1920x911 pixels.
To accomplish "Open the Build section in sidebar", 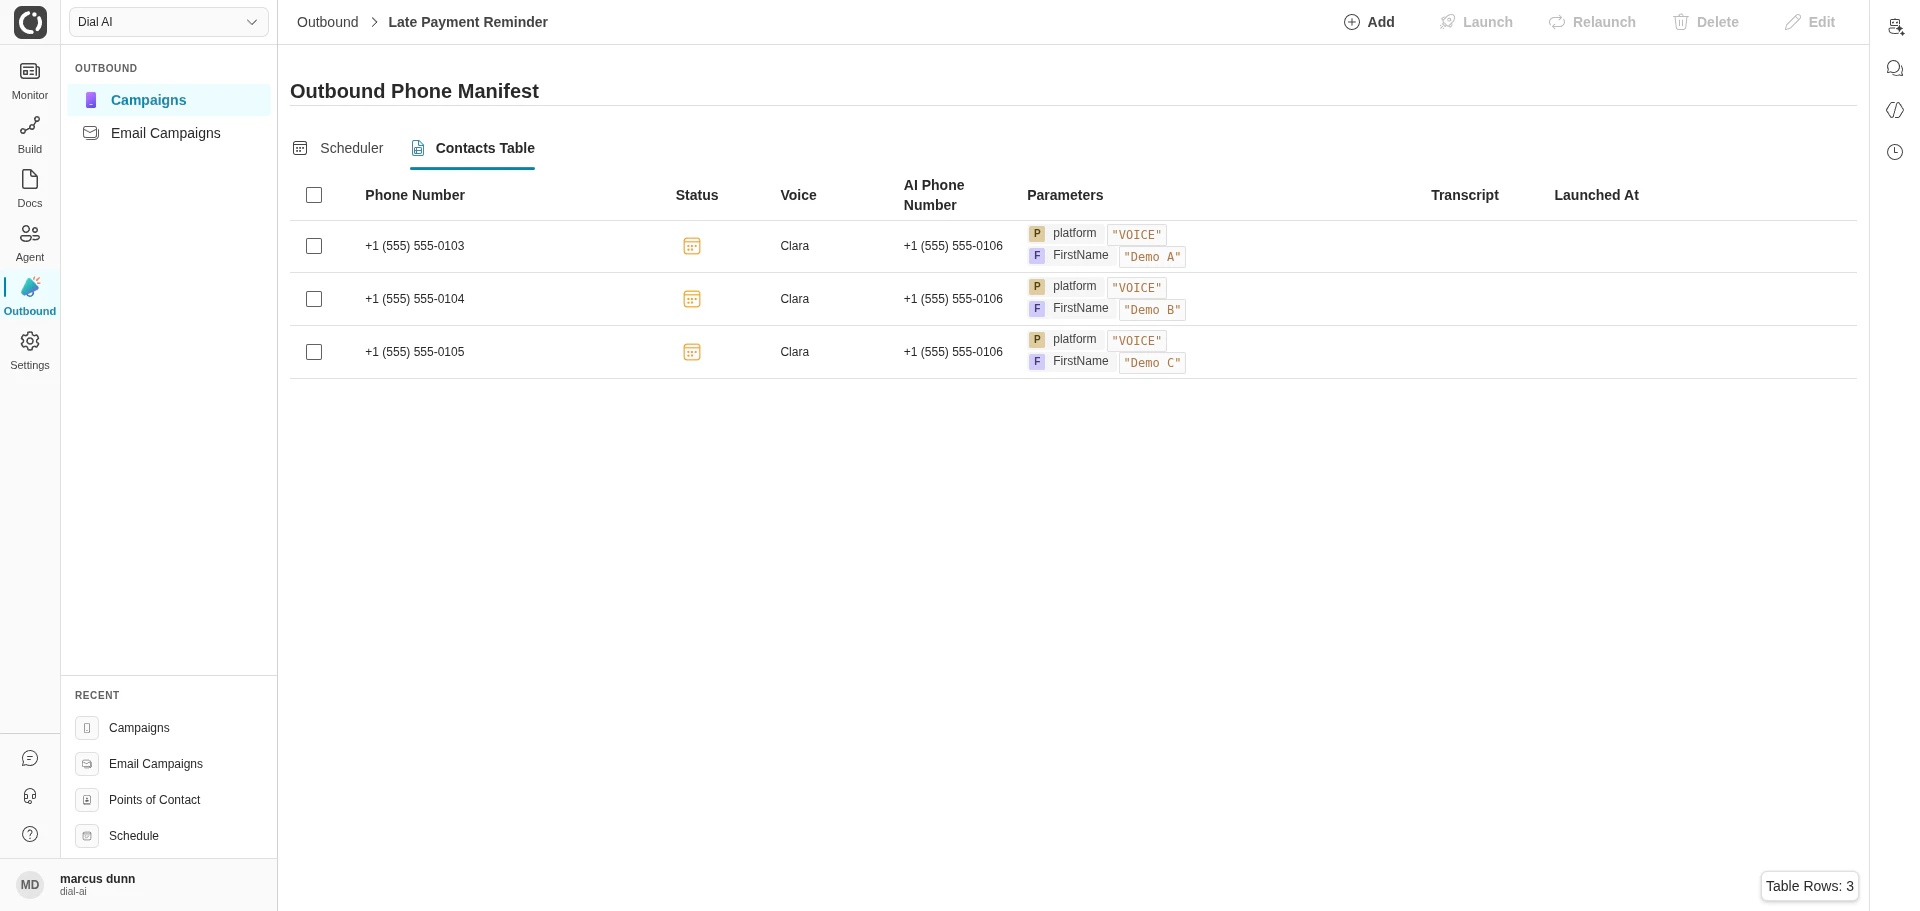I will point(30,135).
